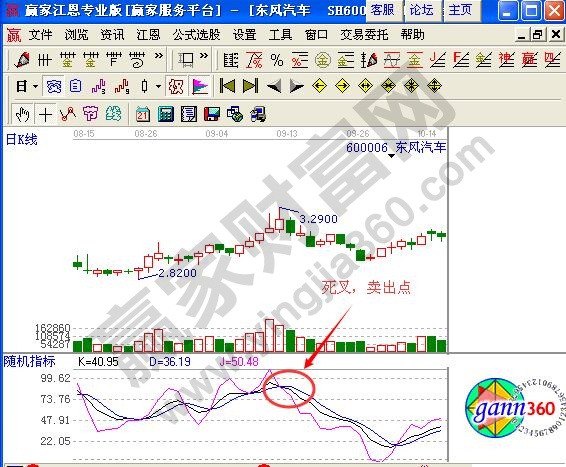Click the 日K线 chart label
This screenshot has width=566, height=467.
coord(22,139)
